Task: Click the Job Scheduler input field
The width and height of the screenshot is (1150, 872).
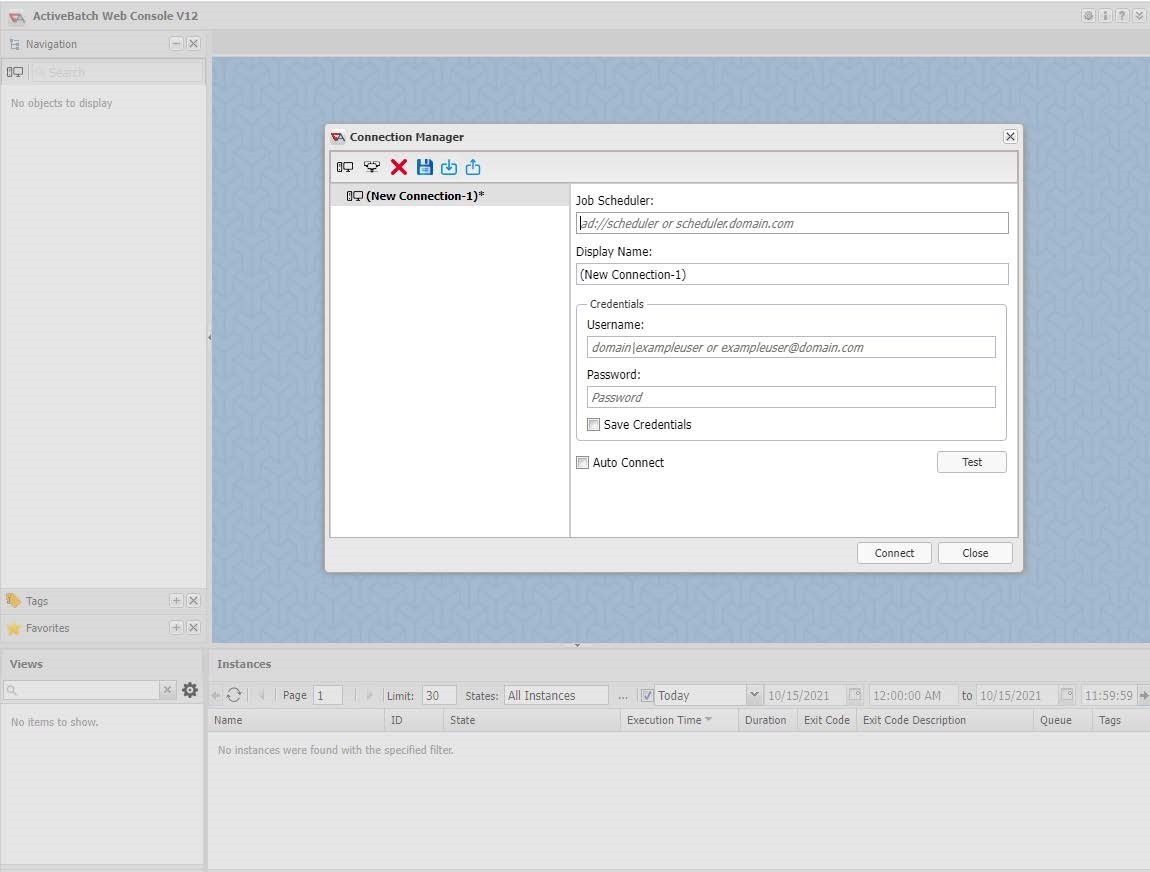Action: click(792, 223)
